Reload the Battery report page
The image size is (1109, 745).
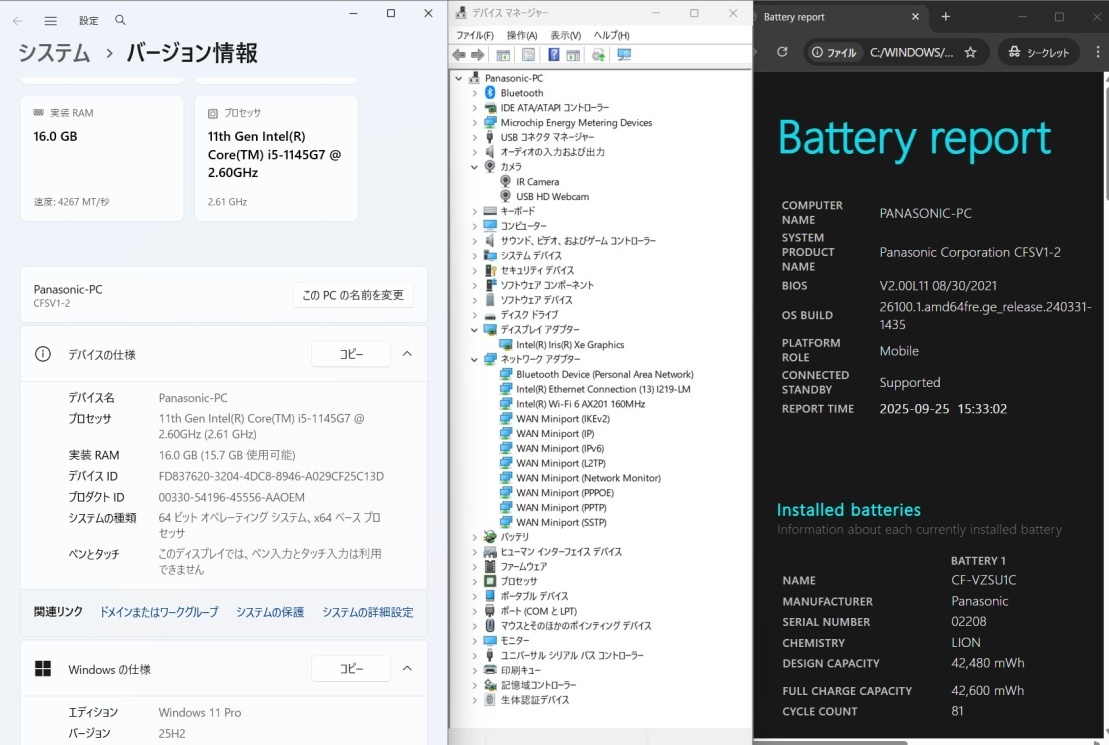(x=782, y=52)
